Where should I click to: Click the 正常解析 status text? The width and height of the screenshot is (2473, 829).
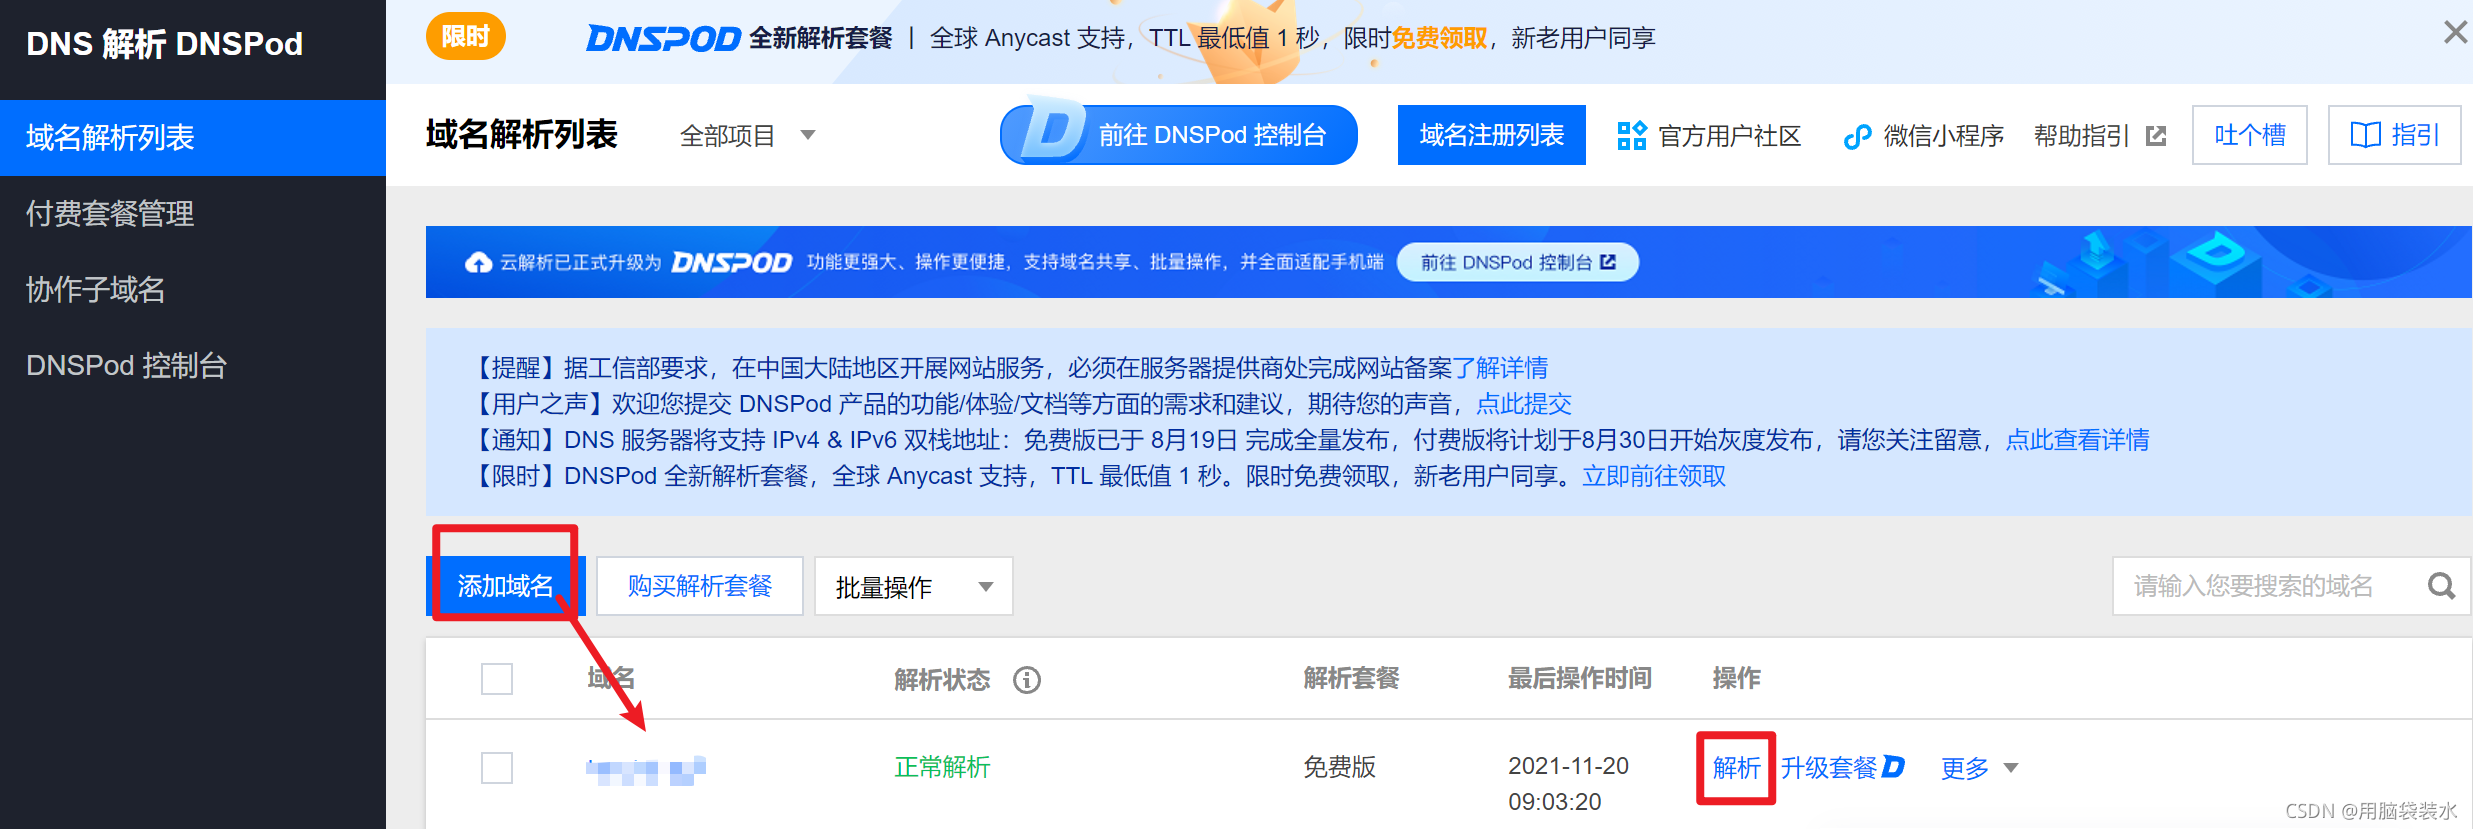point(942,767)
